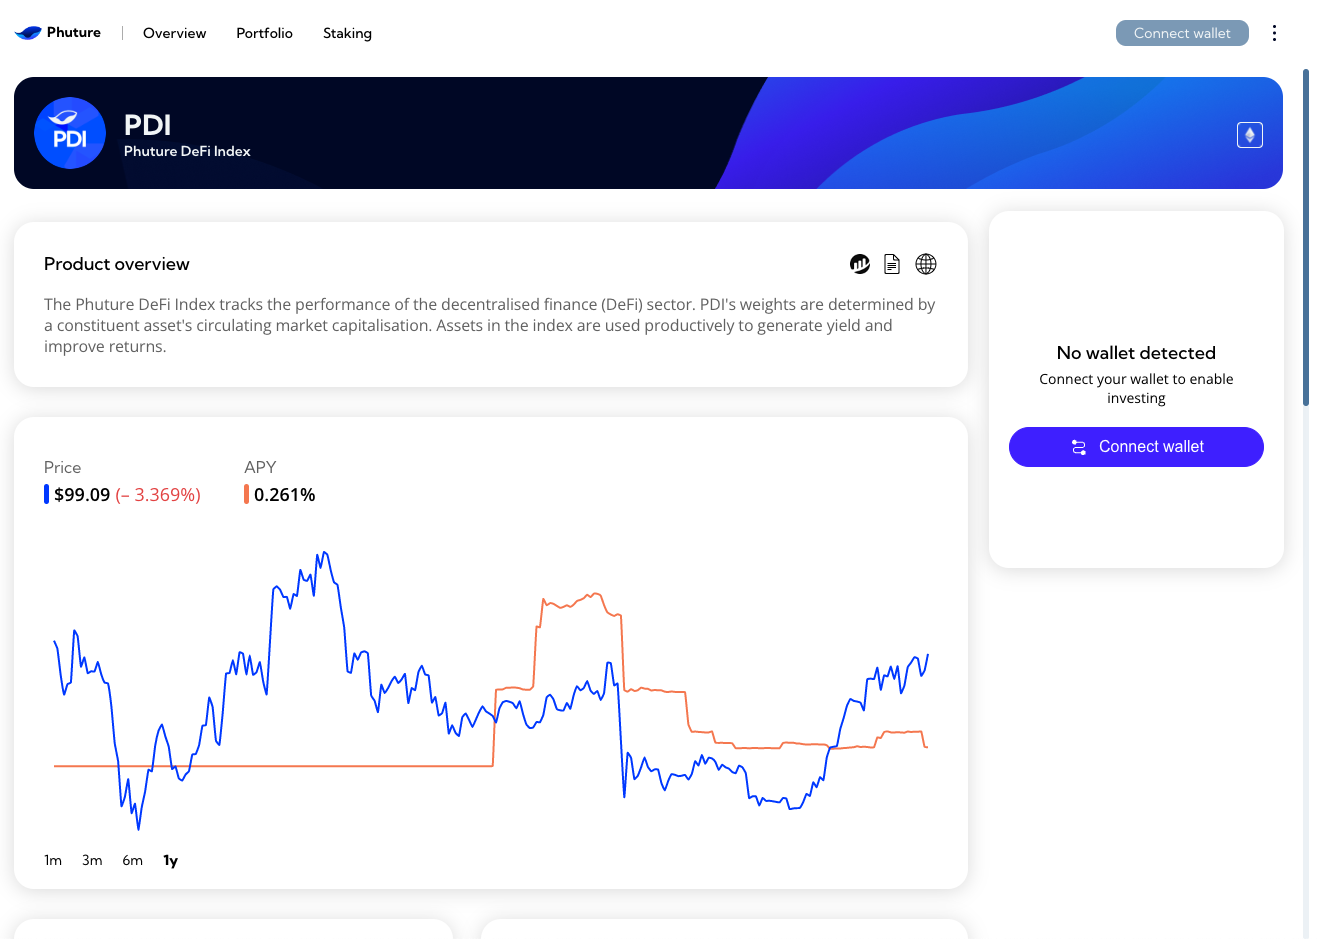The width and height of the screenshot is (1322, 939).
Task: Click the $99.09 price value
Action: 82,495
